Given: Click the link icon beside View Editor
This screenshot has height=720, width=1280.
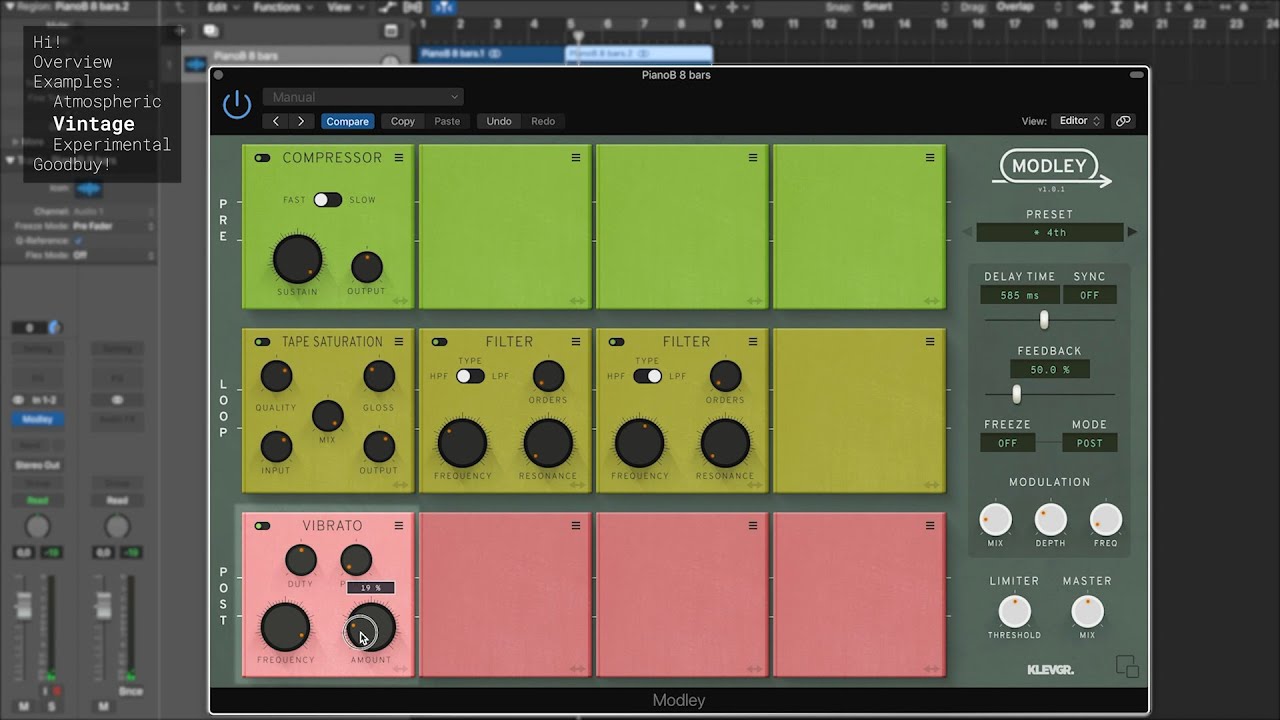Looking at the screenshot, I should coord(1123,121).
